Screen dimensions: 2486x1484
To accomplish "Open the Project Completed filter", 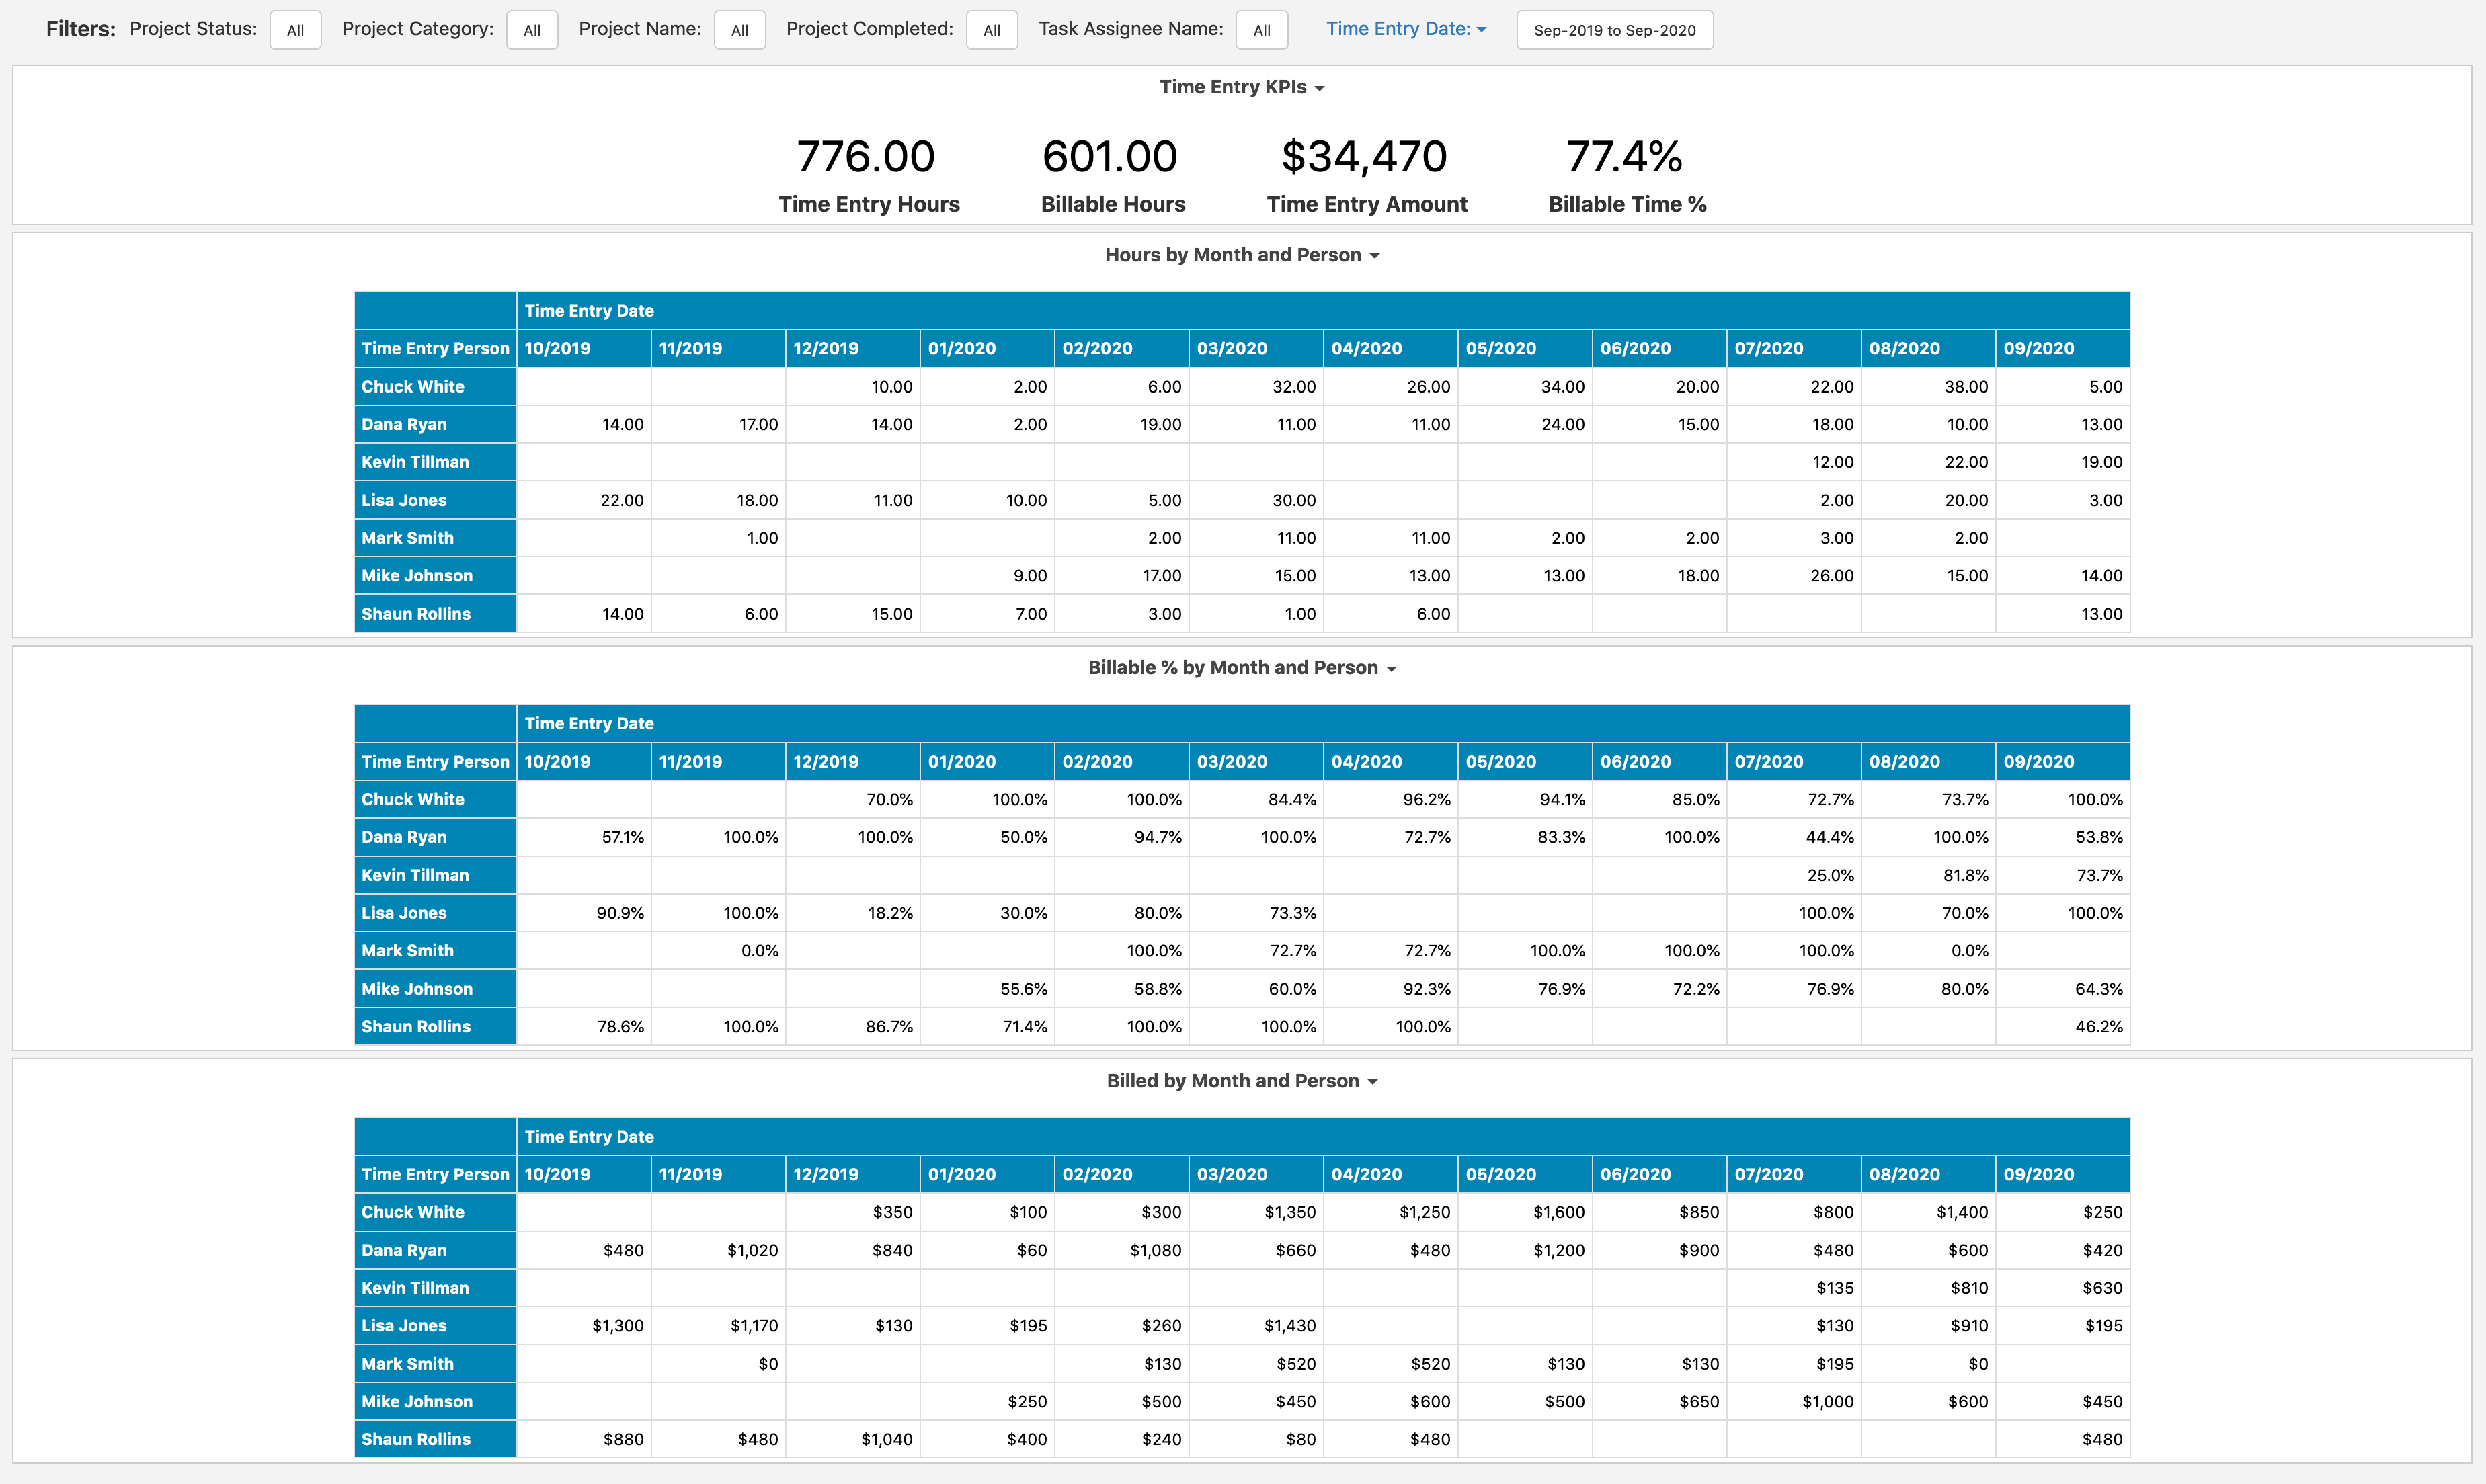I will coord(991,30).
